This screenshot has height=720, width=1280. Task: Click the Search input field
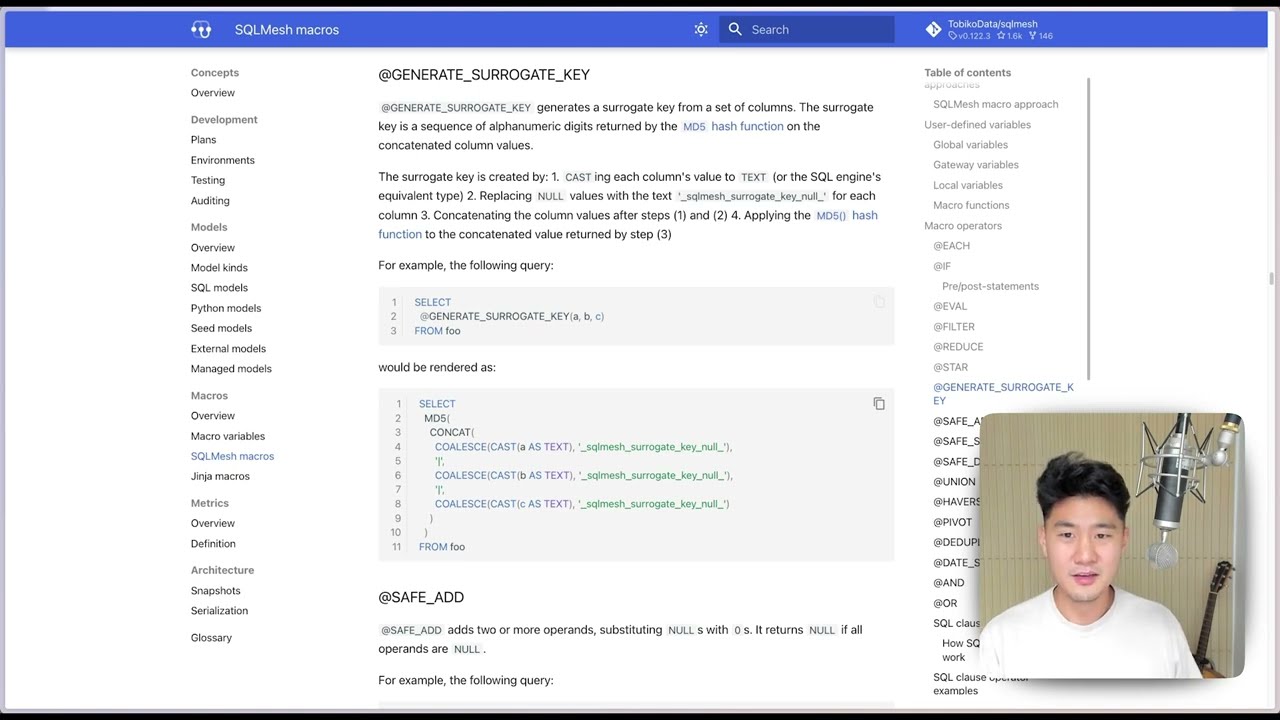point(807,29)
